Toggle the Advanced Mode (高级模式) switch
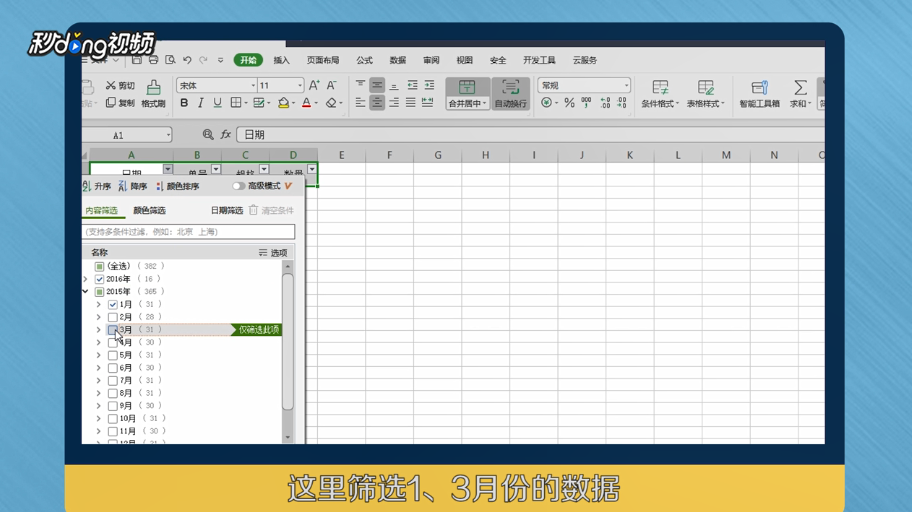This screenshot has width=912, height=512. click(238, 186)
